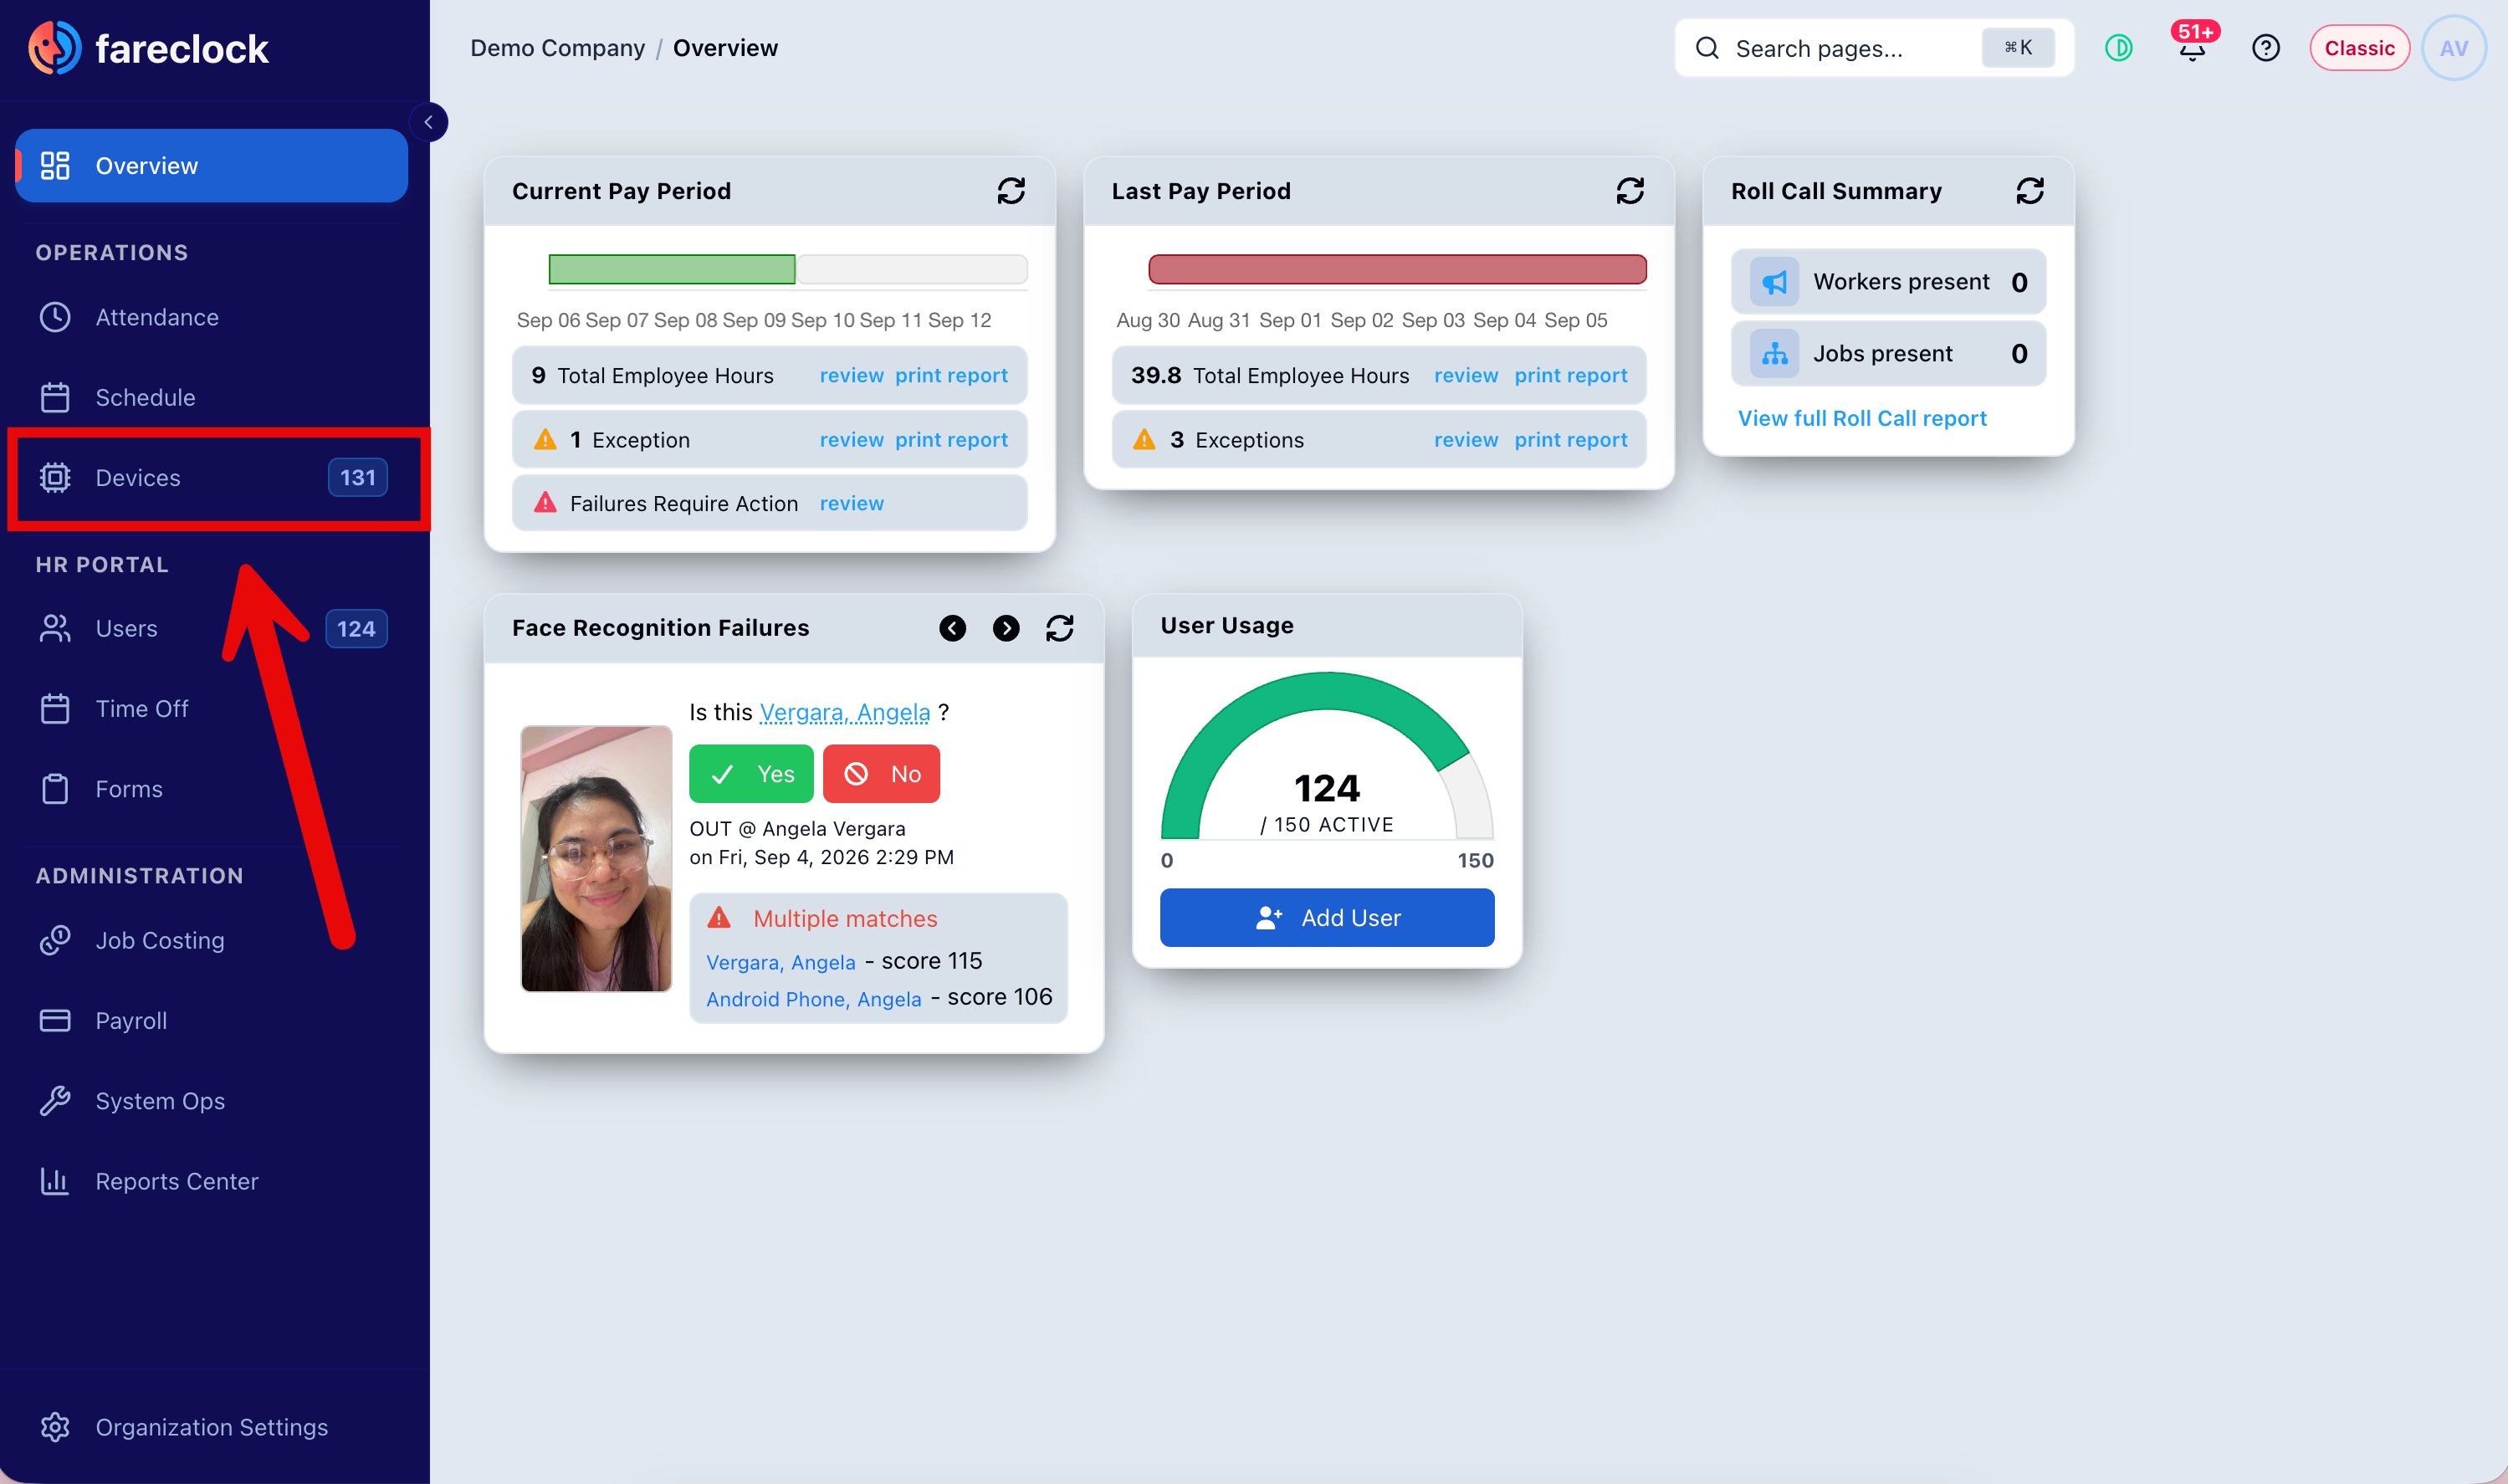Go to the next face recognition failure
The image size is (2508, 1484).
(1005, 628)
